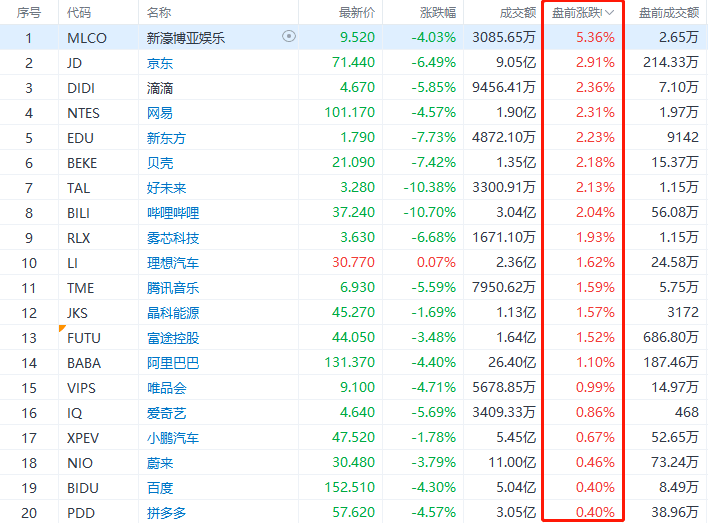Image resolution: width=708 pixels, height=523 pixels.
Task: Click the DIDI ticker code
Action: pyautogui.click(x=81, y=88)
